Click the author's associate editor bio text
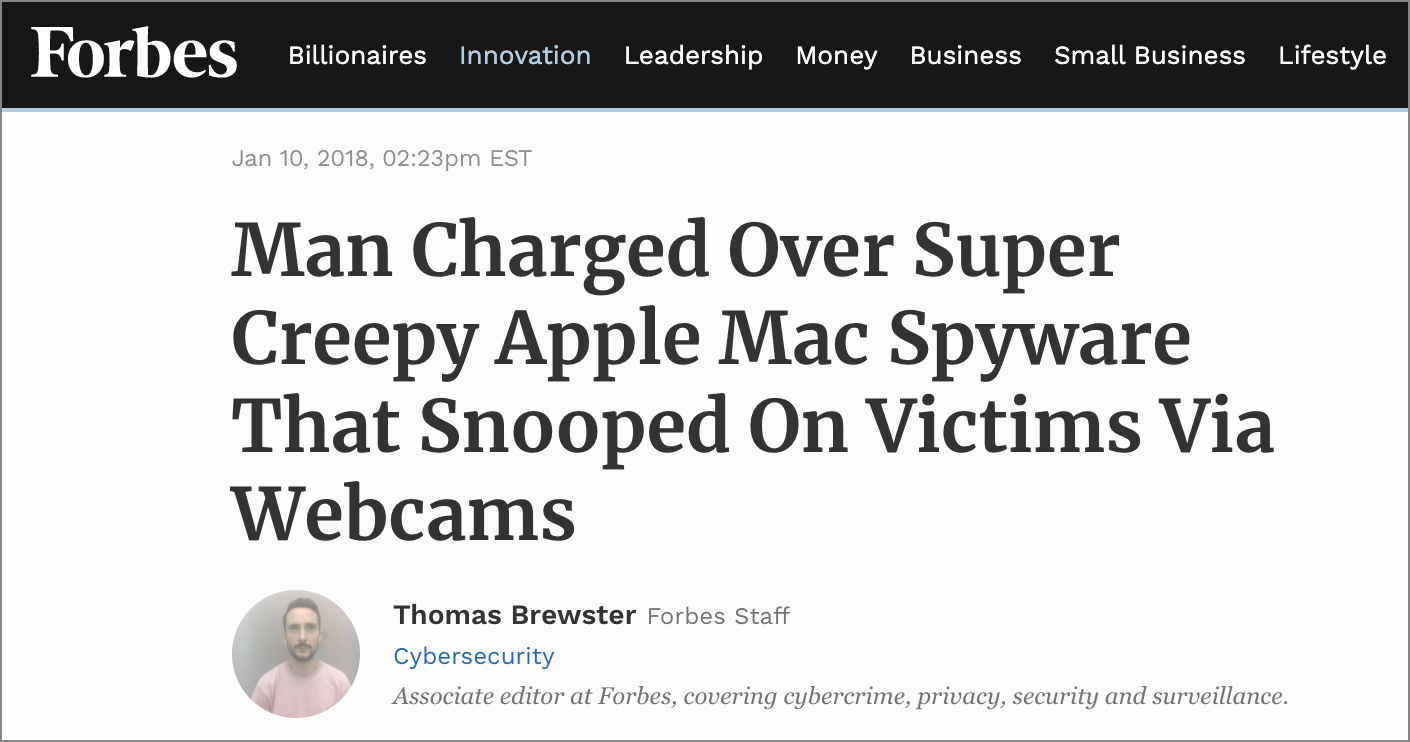The width and height of the screenshot is (1410, 742). coord(839,696)
